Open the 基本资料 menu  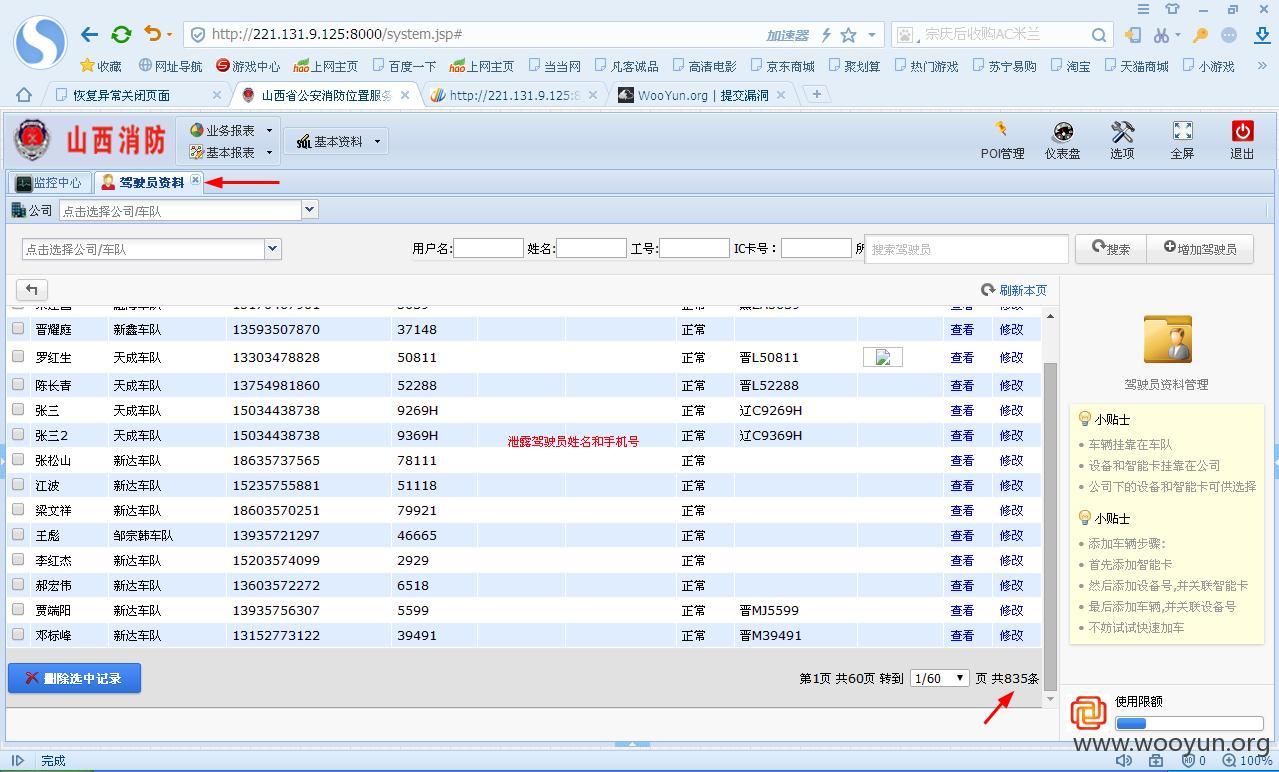pyautogui.click(x=338, y=141)
